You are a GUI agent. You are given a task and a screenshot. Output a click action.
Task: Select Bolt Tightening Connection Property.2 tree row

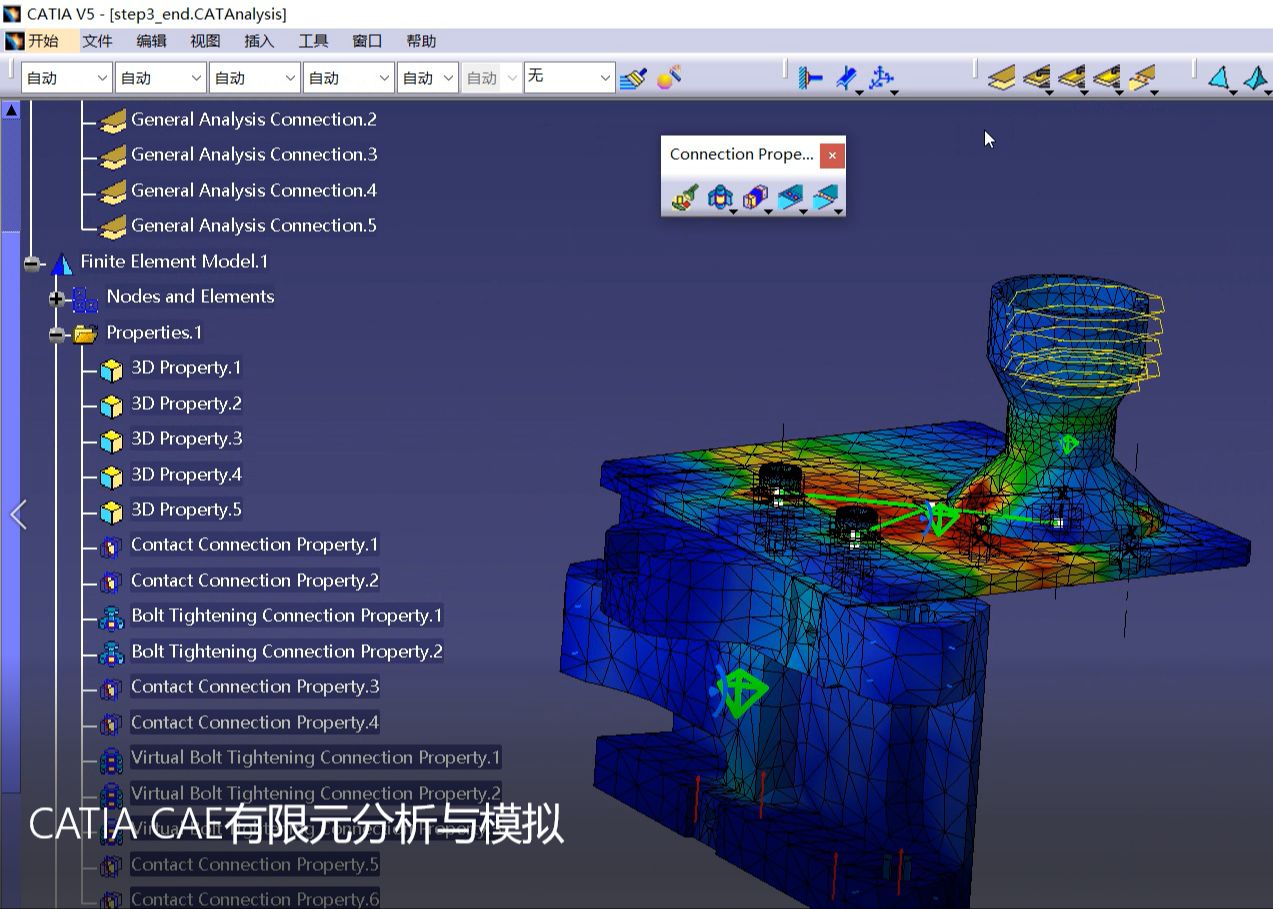click(287, 652)
